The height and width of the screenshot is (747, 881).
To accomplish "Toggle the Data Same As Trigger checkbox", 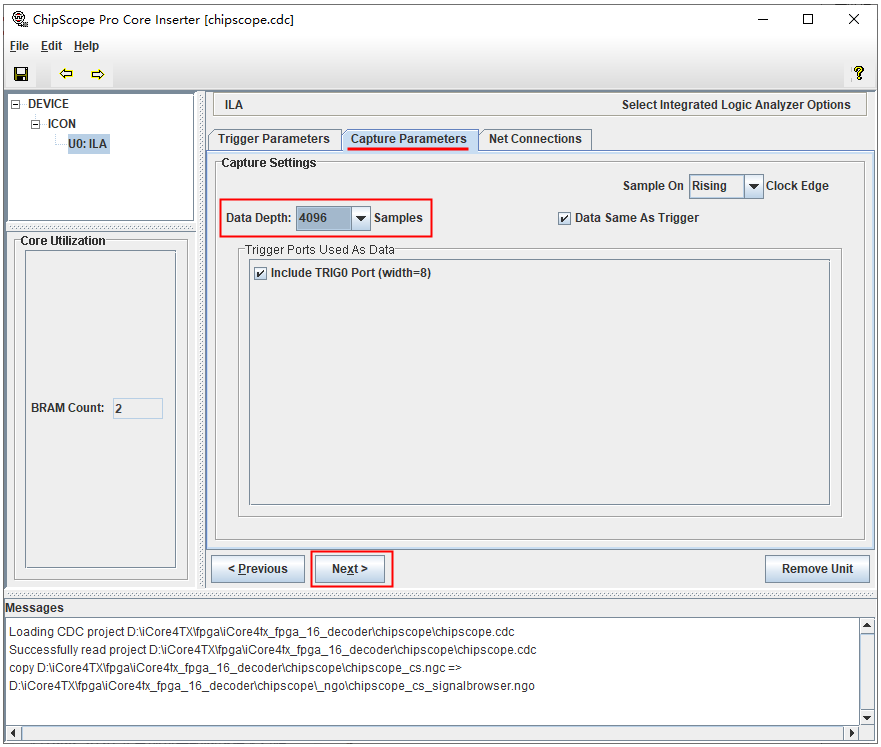I will pos(564,219).
